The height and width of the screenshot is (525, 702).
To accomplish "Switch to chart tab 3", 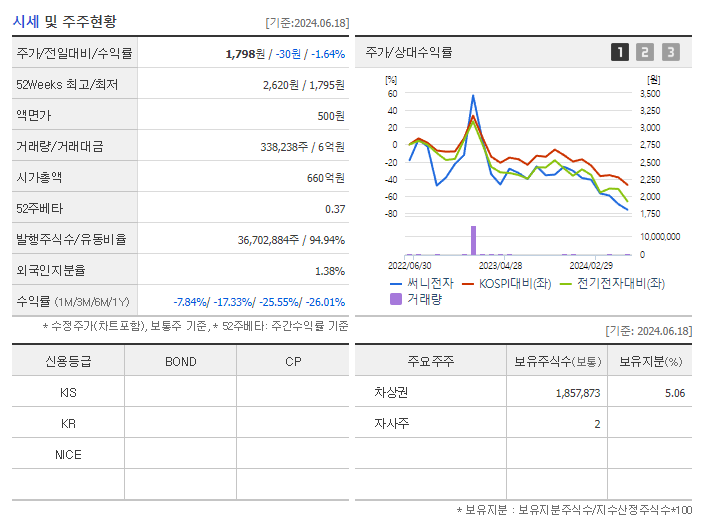I will pyautogui.click(x=671, y=52).
